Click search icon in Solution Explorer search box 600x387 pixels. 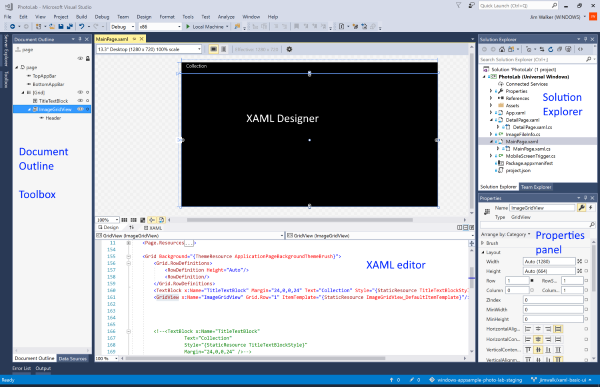[x=589, y=59]
